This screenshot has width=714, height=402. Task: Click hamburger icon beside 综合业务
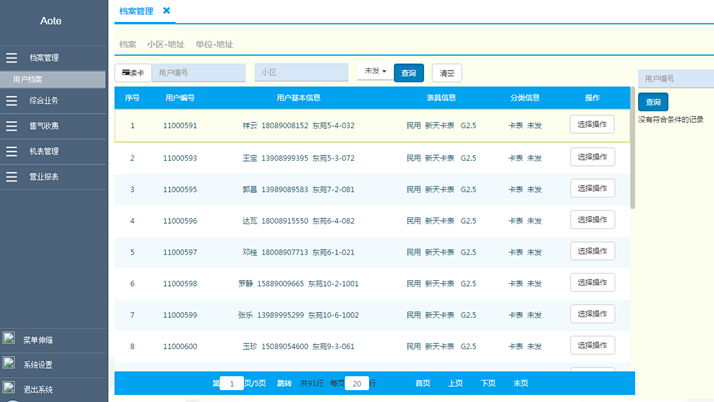(11, 101)
